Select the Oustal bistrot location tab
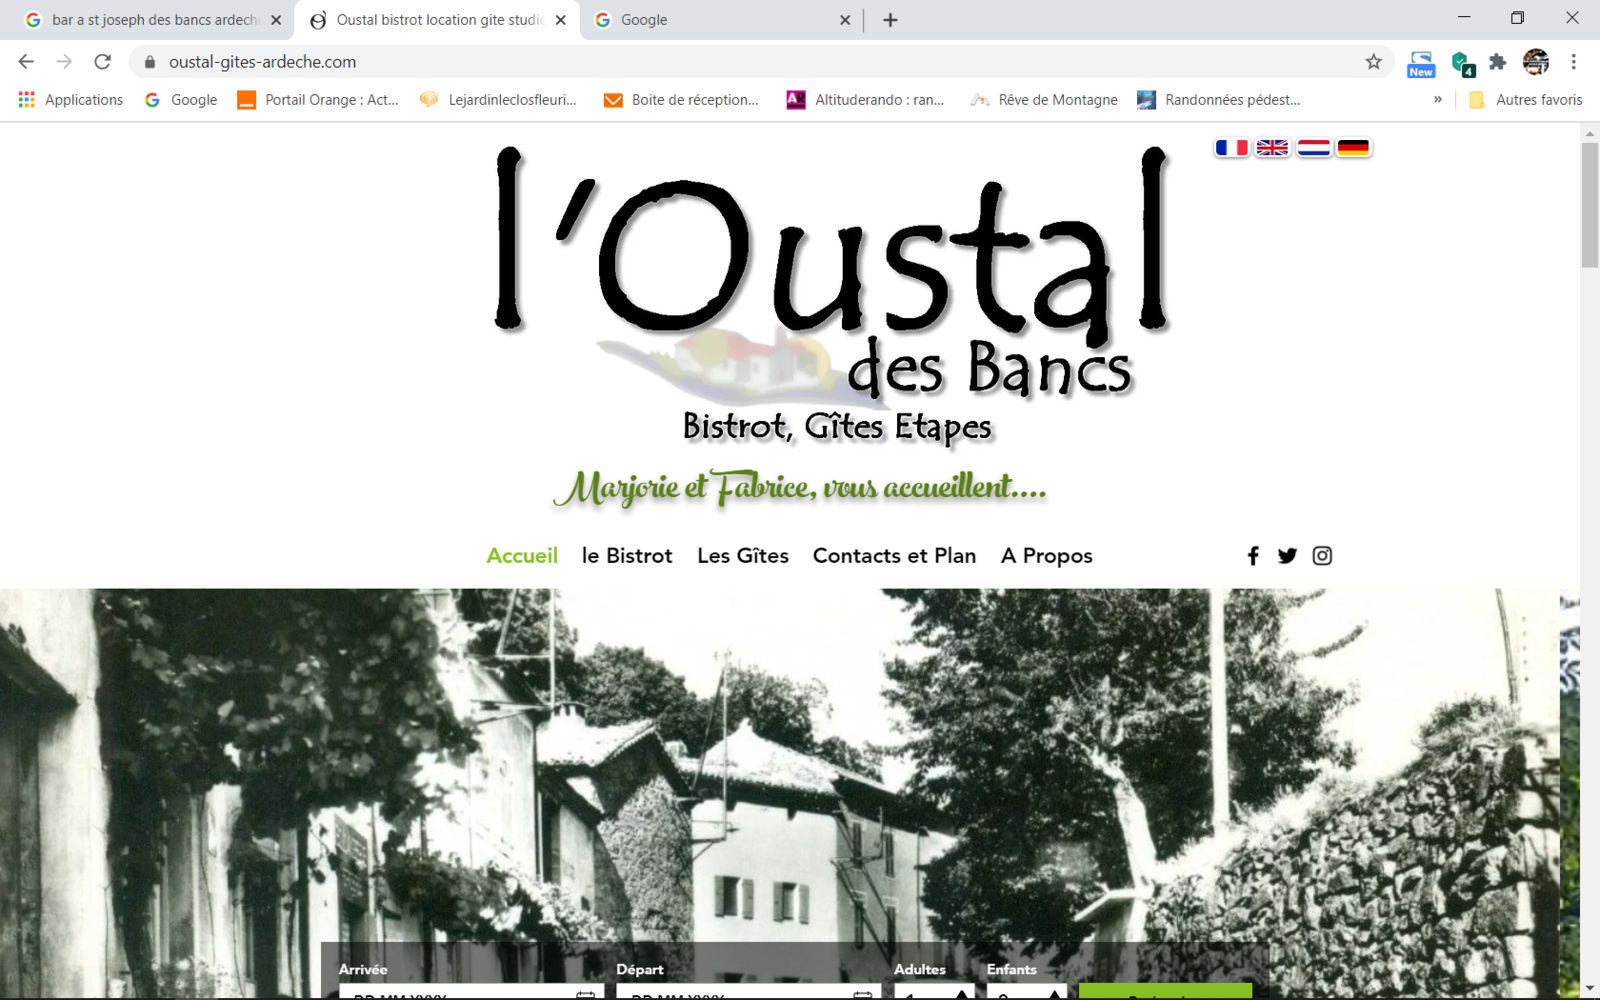Screen dimensions: 1600x1000 (437, 20)
